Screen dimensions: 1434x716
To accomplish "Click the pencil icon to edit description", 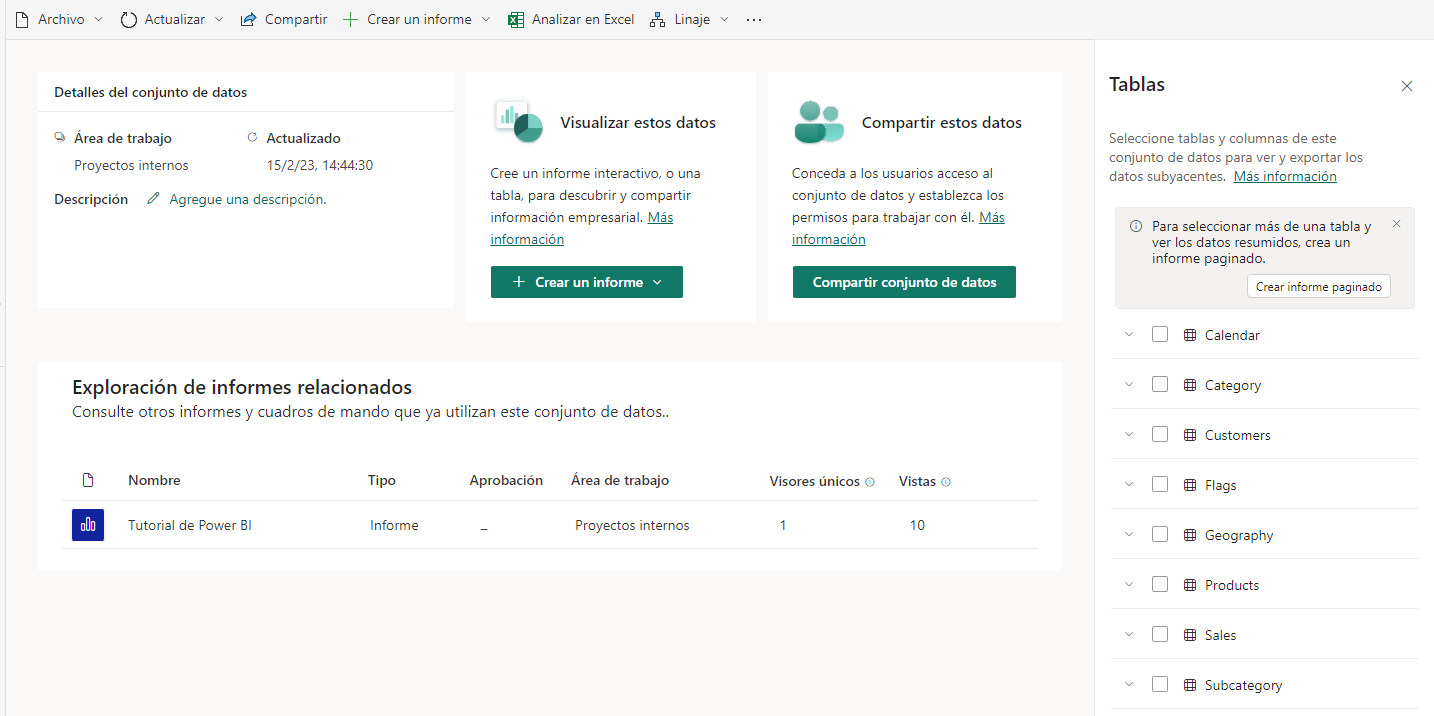I will click(153, 199).
